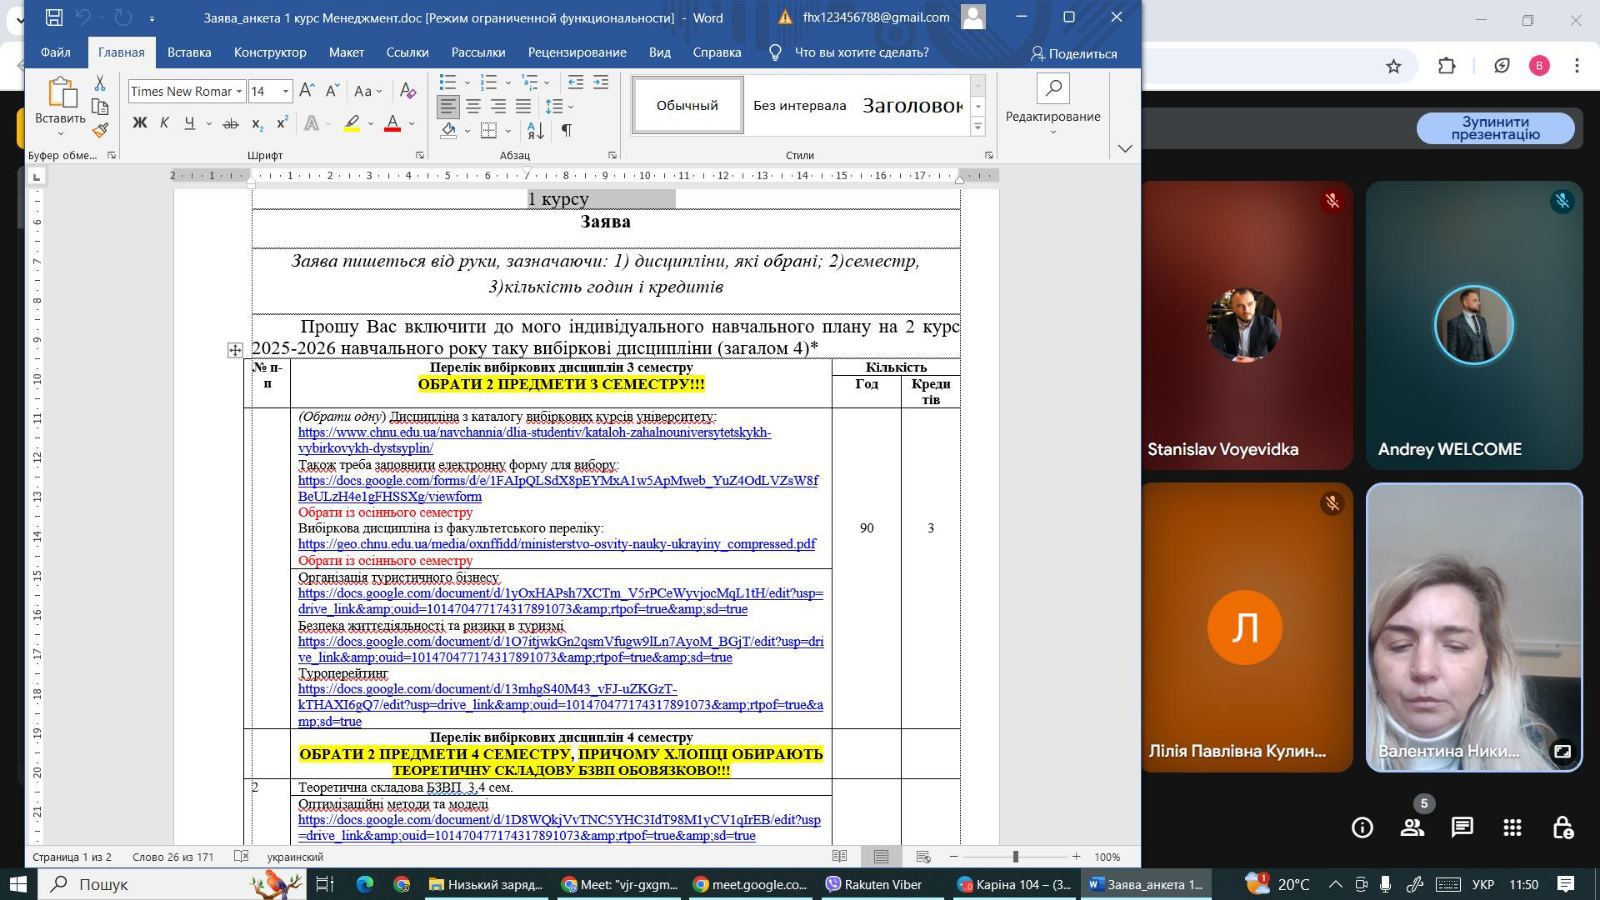Switch to the Конструктор tab
Image resolution: width=1600 pixels, height=900 pixels.
[270, 52]
